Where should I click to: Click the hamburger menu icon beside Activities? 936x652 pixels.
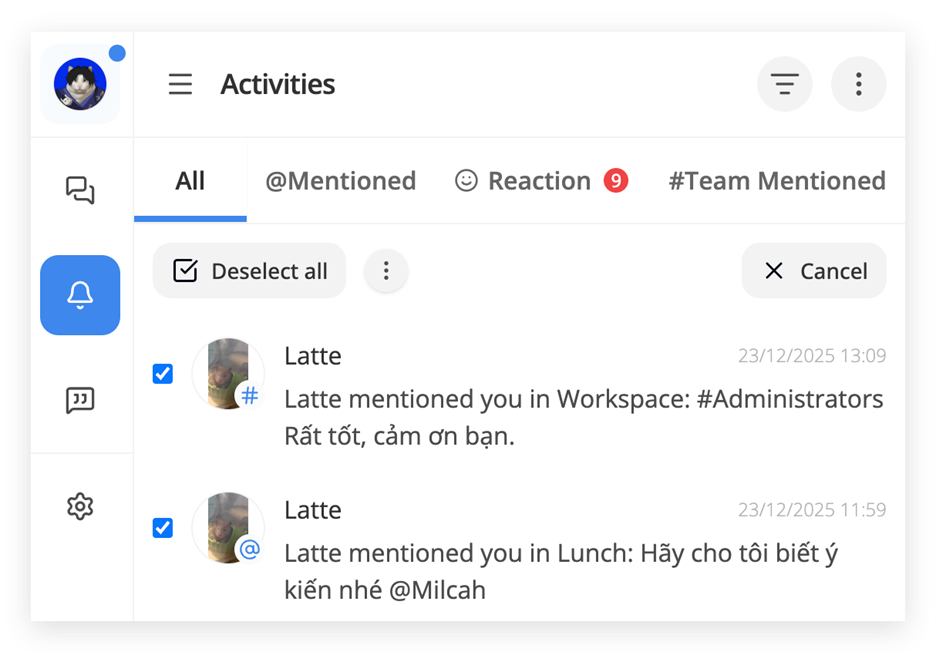pos(180,85)
